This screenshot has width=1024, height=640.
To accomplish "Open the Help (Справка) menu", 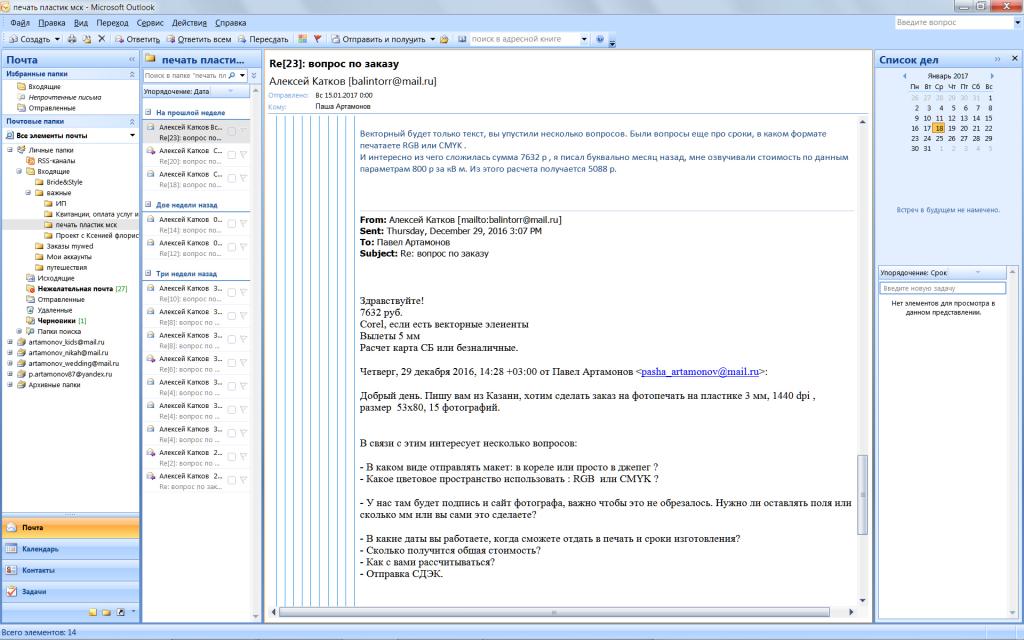I will point(231,23).
